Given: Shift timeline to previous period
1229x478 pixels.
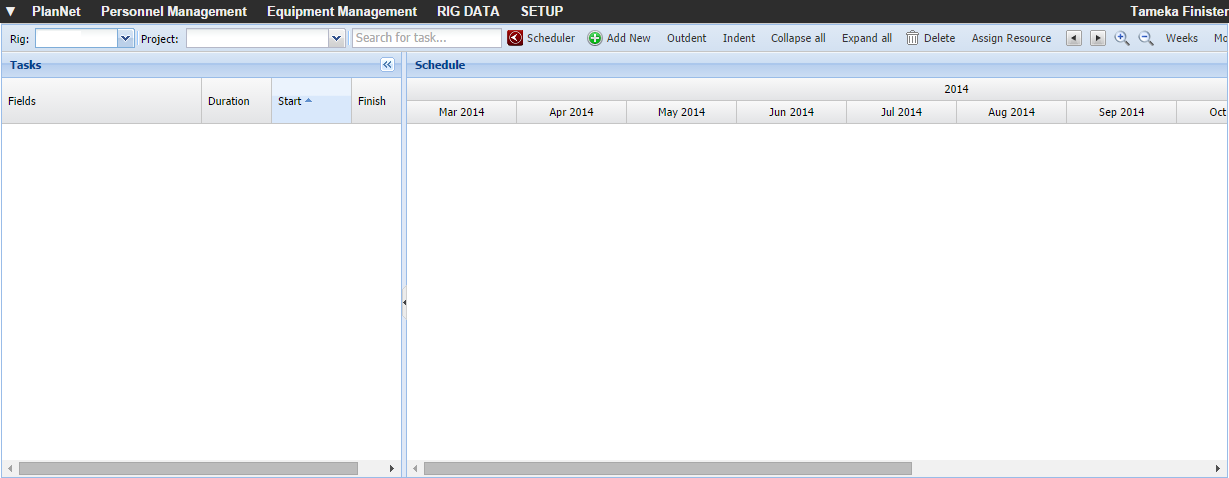Looking at the screenshot, I should pos(1074,38).
